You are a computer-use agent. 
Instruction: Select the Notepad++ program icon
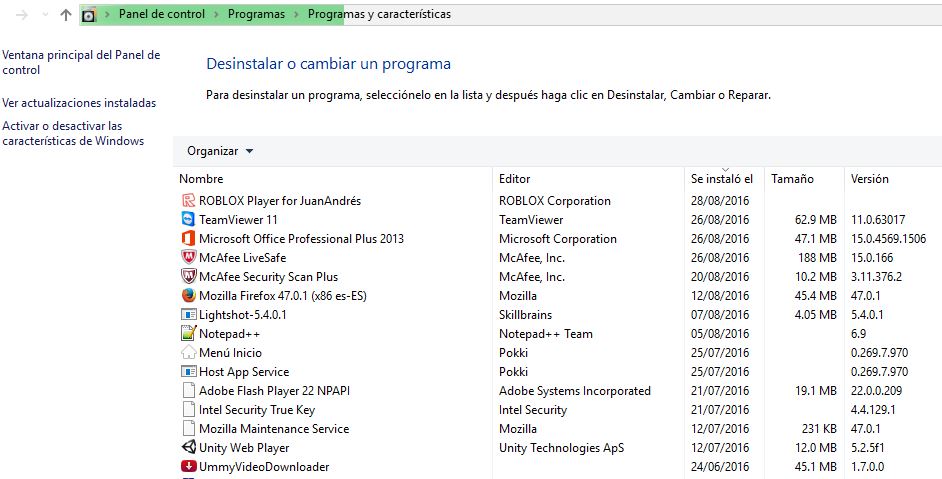(189, 334)
